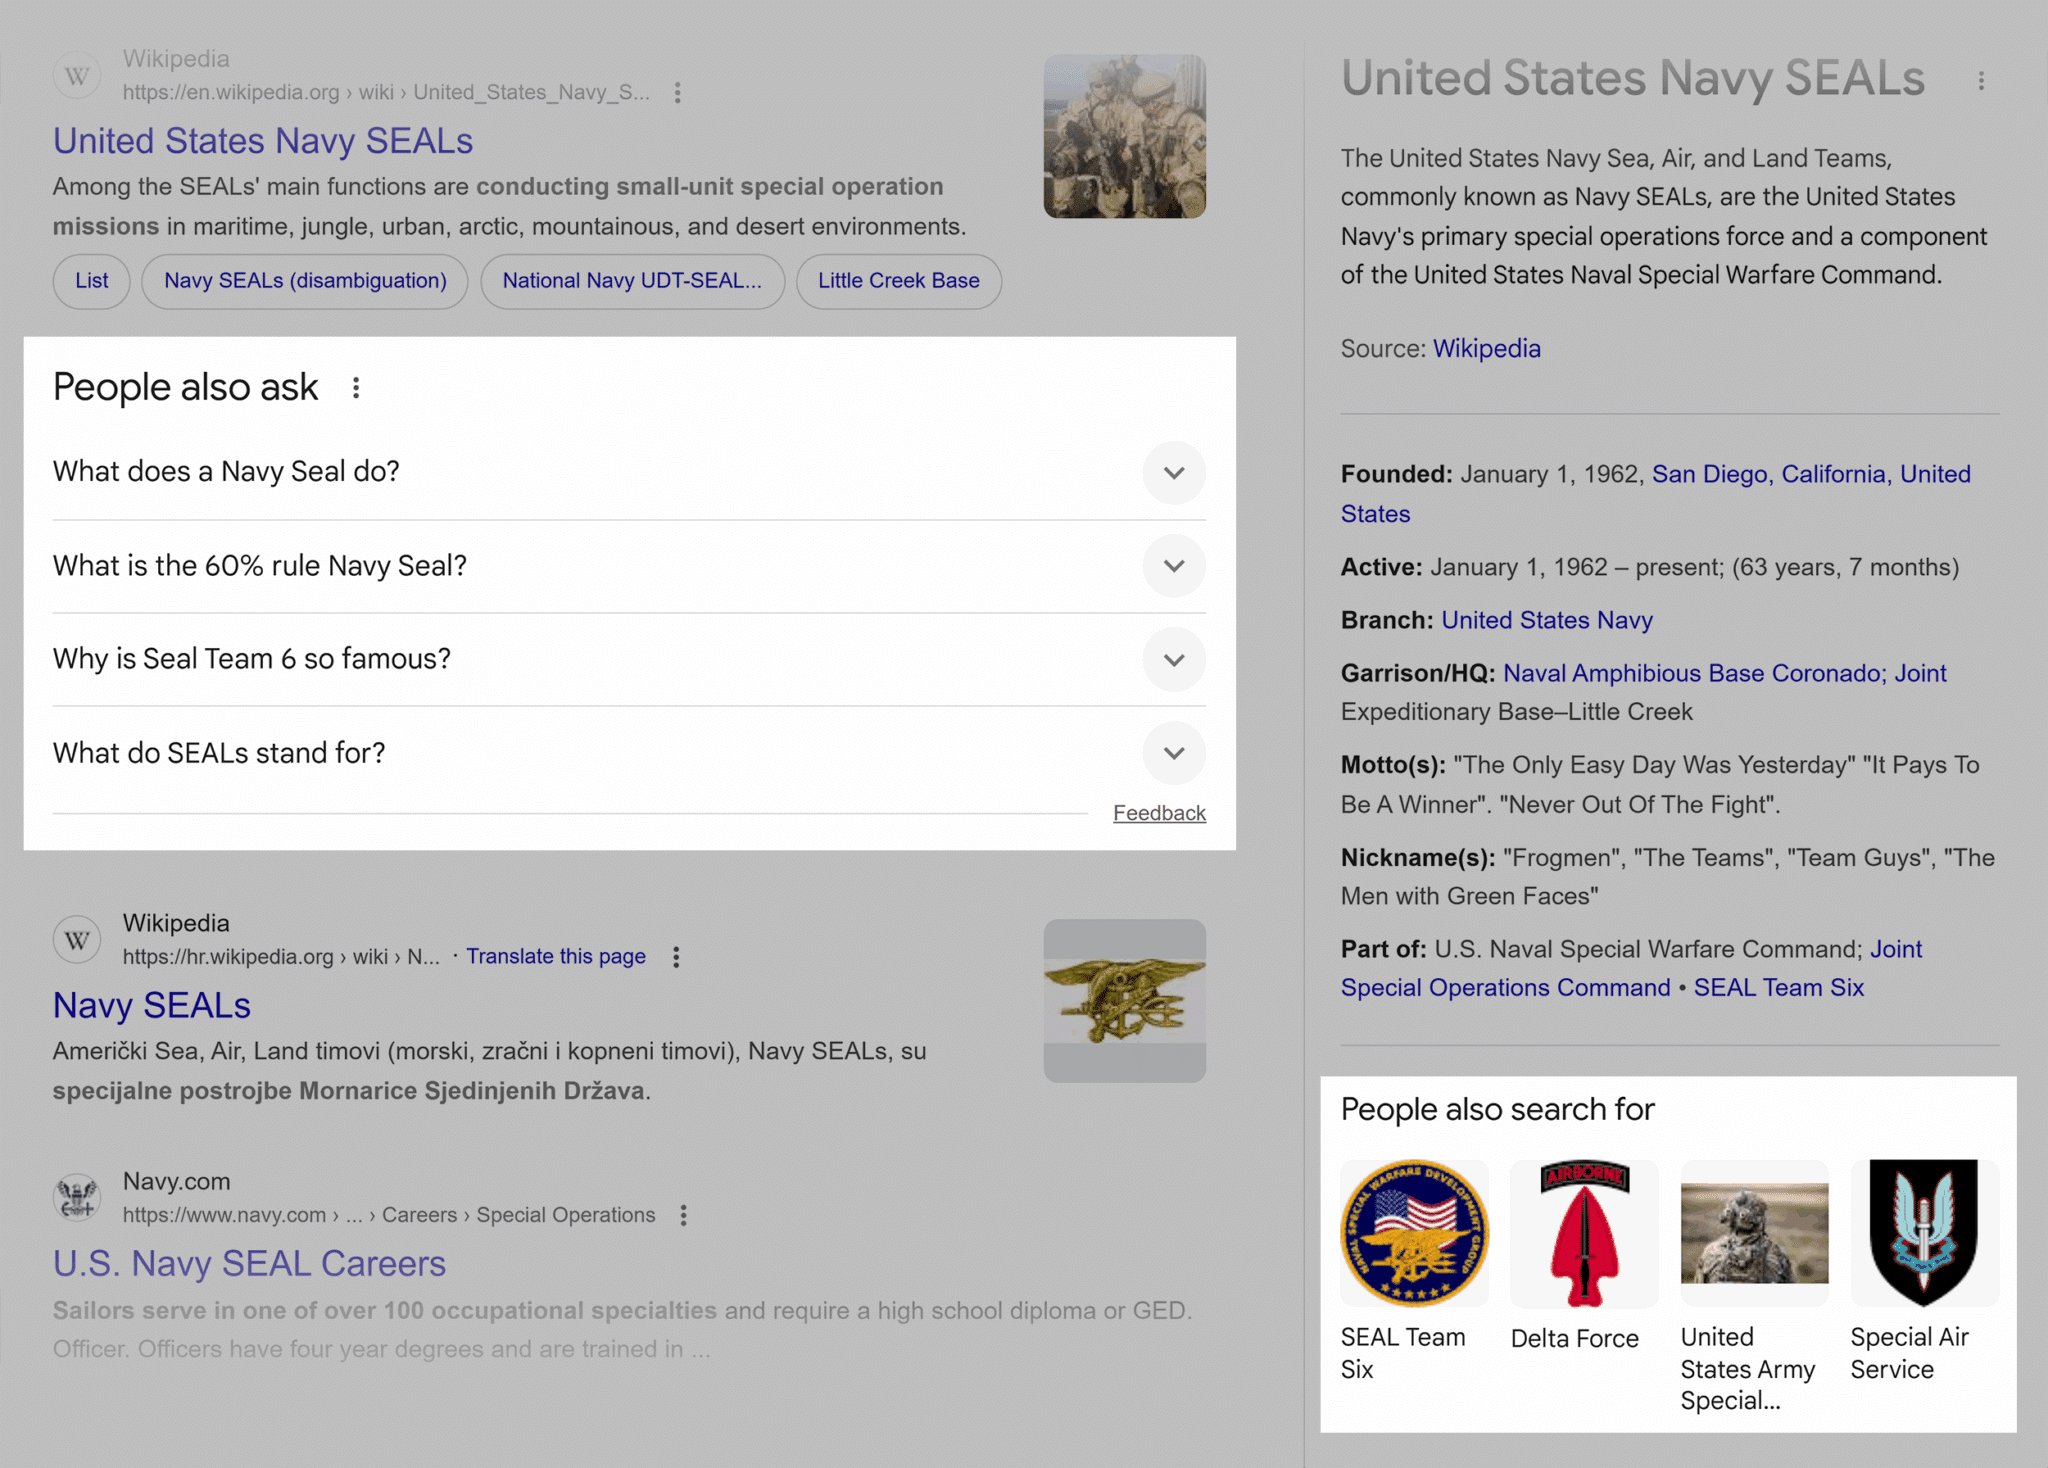Open knowledge panel three-dot menu
2048x1468 pixels.
(x=1981, y=81)
